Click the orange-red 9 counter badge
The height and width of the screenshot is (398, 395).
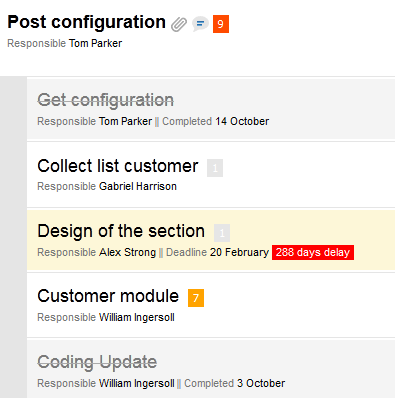point(221,24)
